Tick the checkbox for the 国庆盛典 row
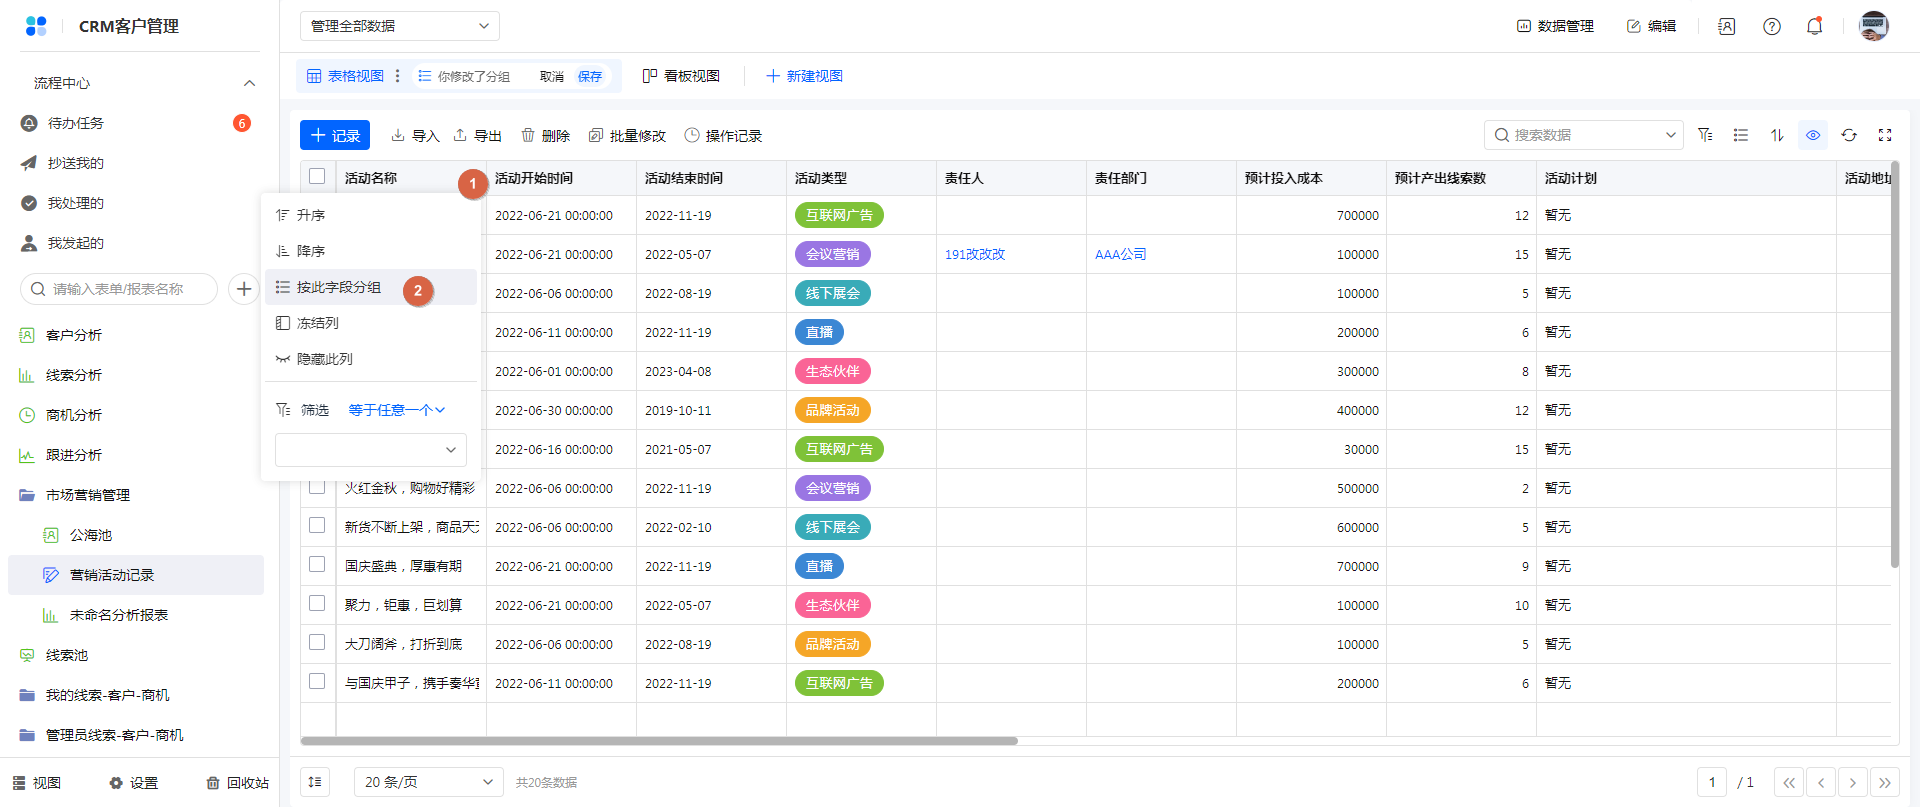This screenshot has height=807, width=1920. [317, 565]
